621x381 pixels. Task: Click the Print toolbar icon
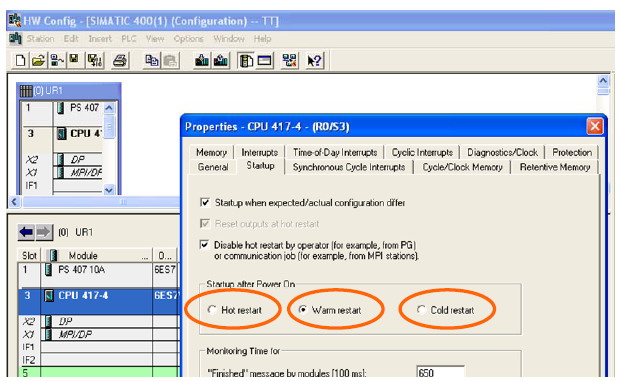point(120,61)
